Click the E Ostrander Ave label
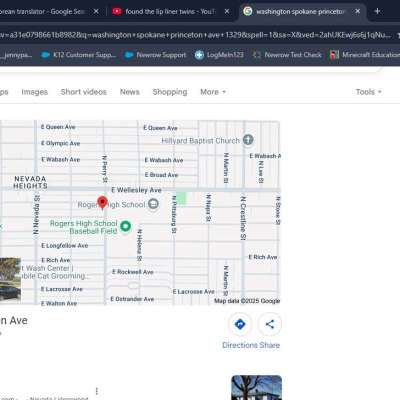 pyautogui.click(x=132, y=299)
